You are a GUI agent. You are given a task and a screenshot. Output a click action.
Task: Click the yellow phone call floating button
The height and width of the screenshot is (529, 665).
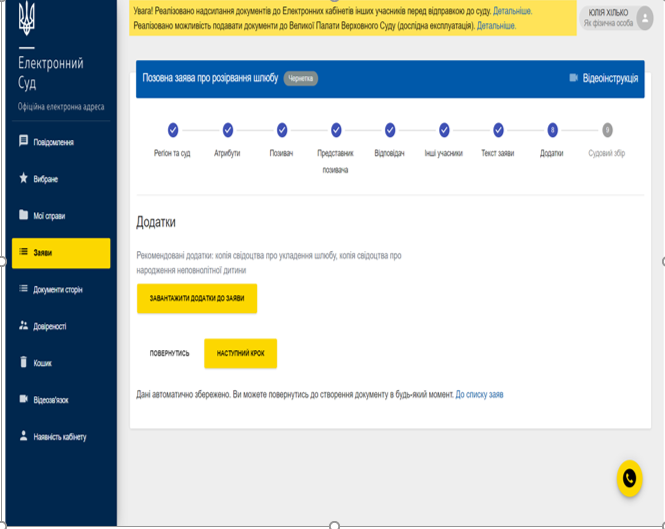click(x=629, y=479)
